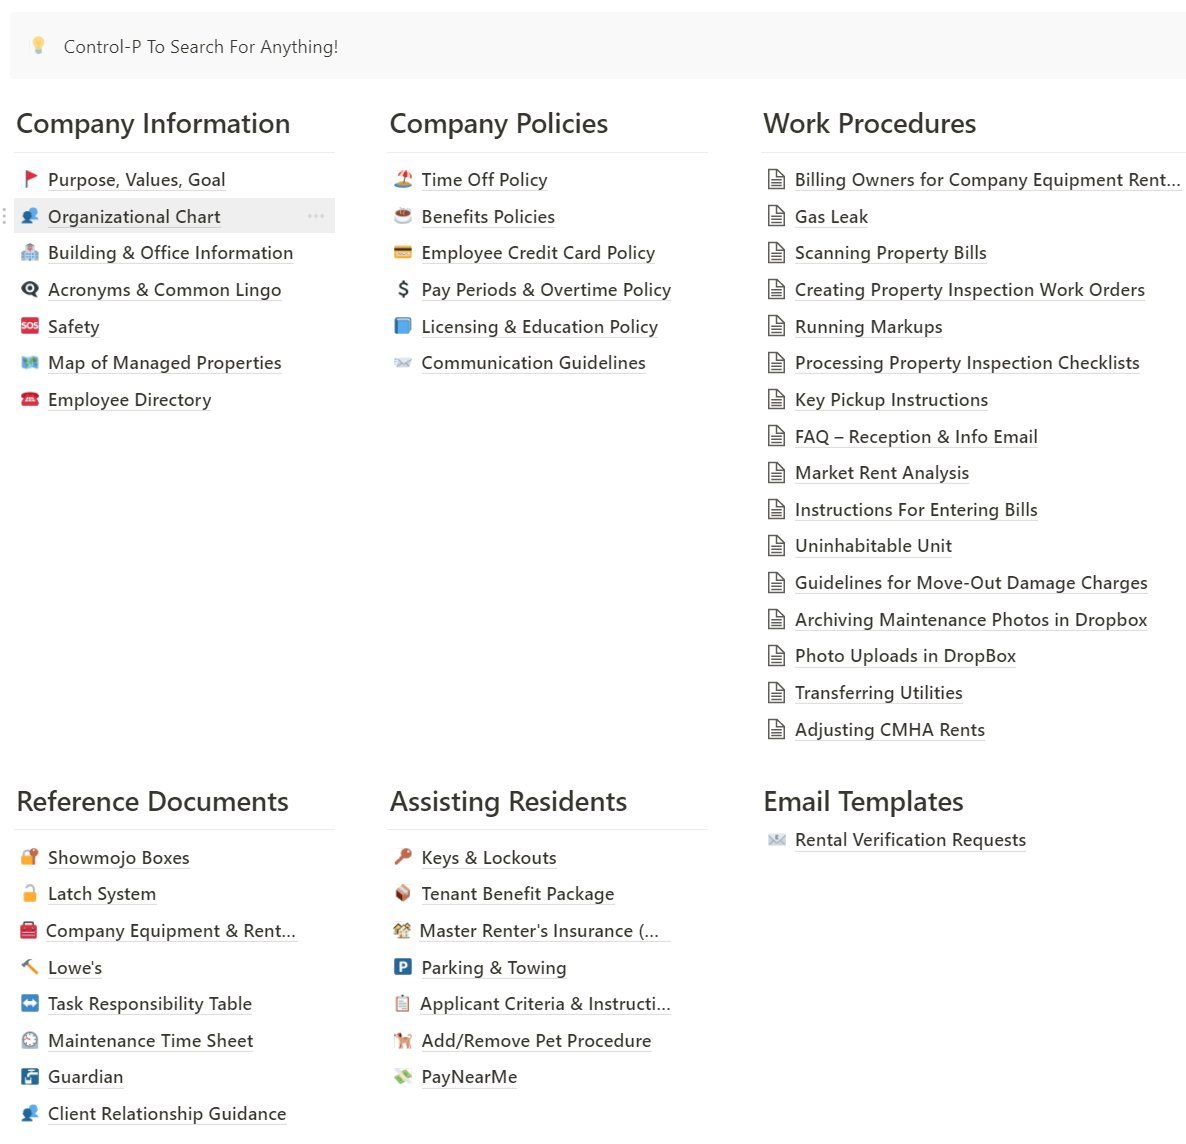Screen dimensions: 1186x1144
Task: Click the clock icon beside Maintenance Time Sheet
Action: (30, 1040)
